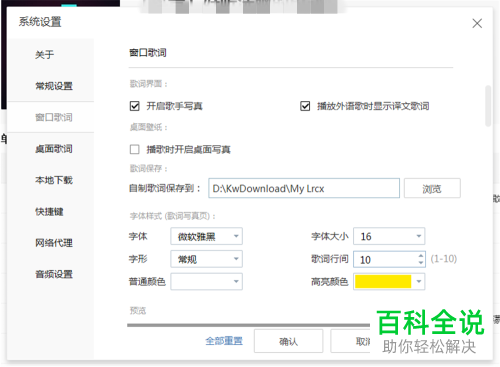Increase 歌词行间 with up arrow
The width and height of the screenshot is (500, 367).
point(421,256)
